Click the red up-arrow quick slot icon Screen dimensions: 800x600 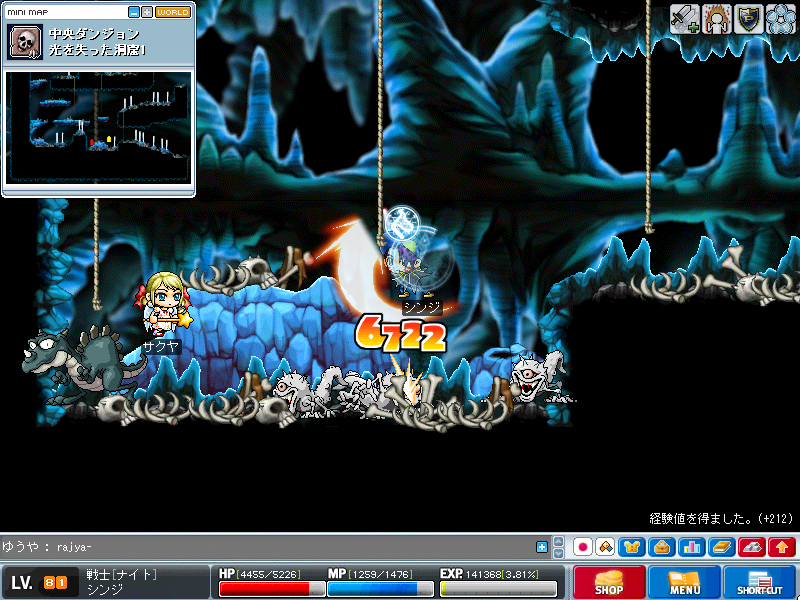(782, 547)
